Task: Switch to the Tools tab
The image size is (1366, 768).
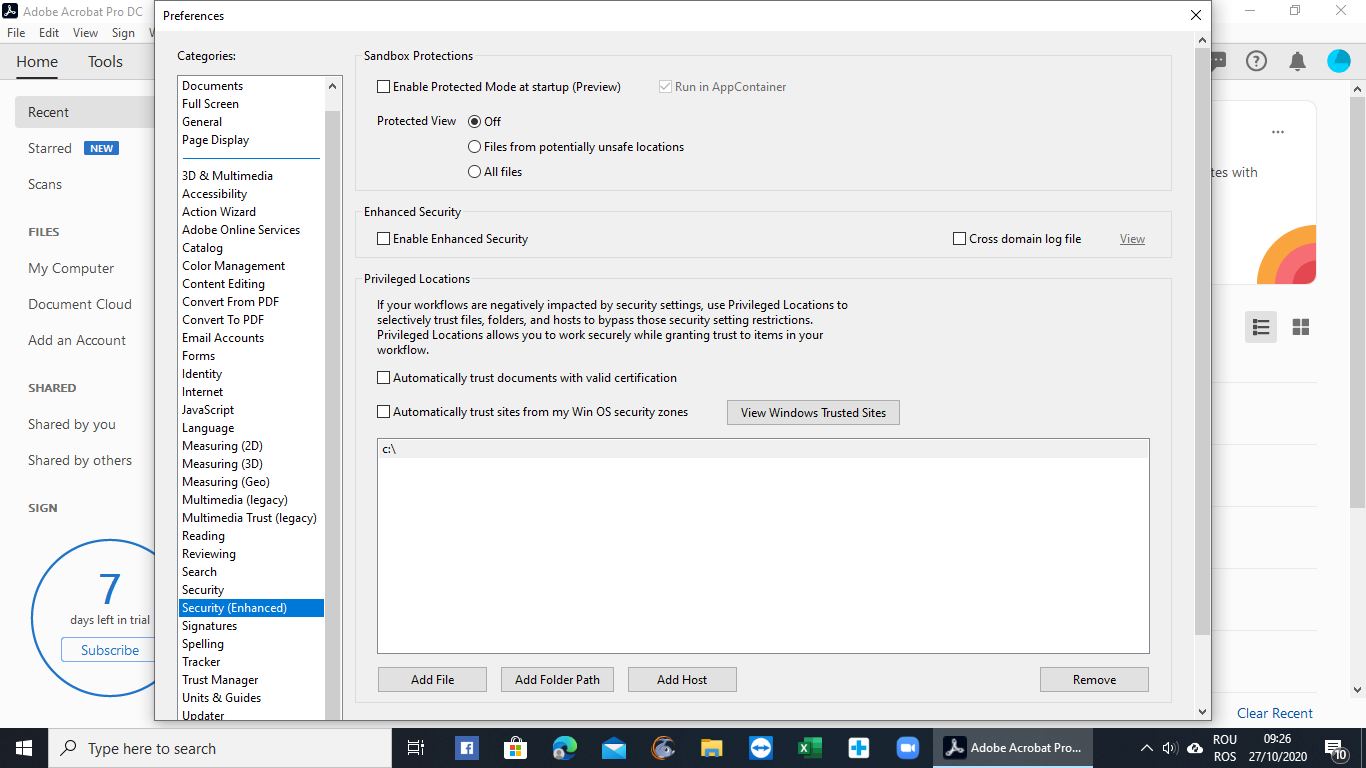Action: pyautogui.click(x=105, y=62)
